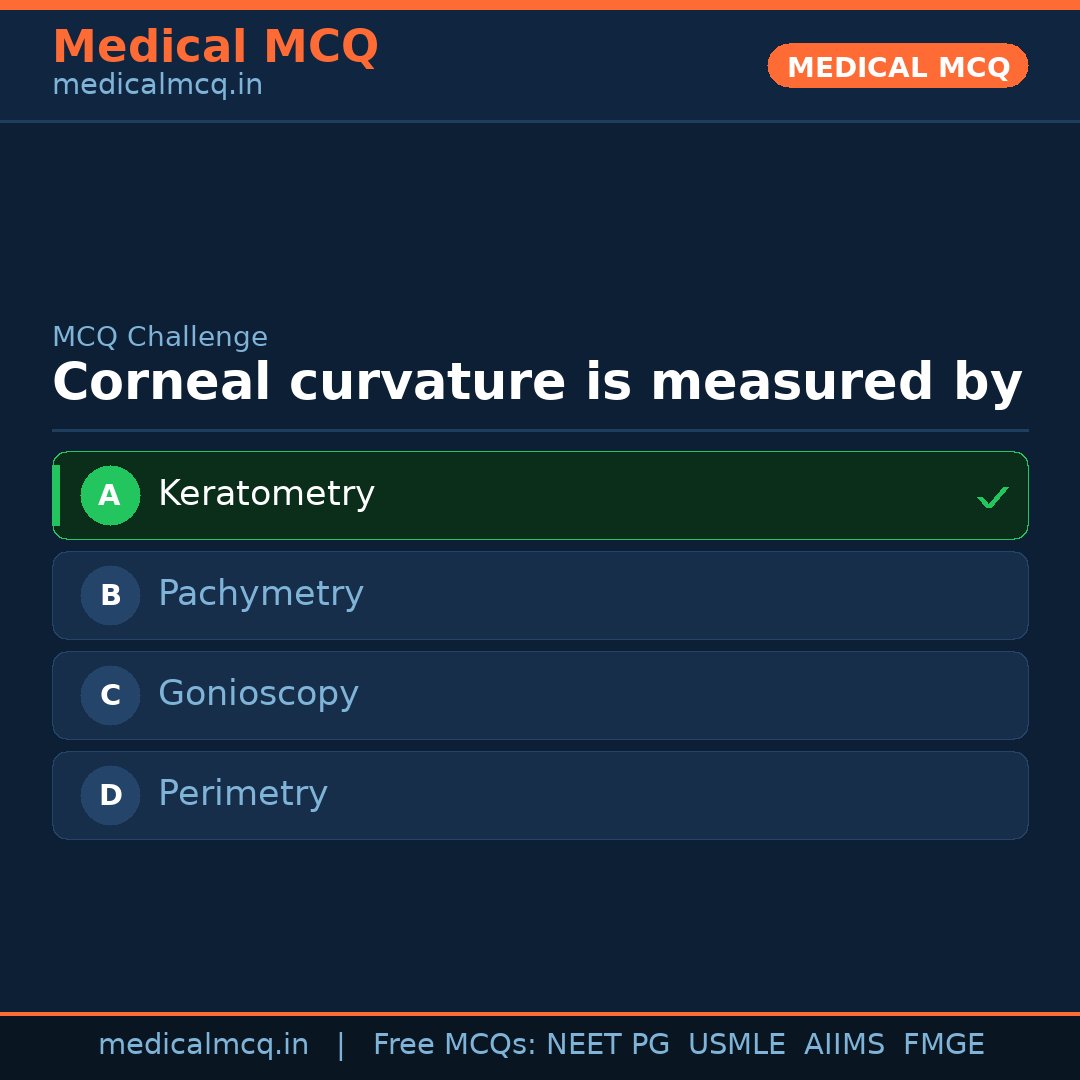The height and width of the screenshot is (1080, 1080).
Task: Click NEET PG in the footer navigation
Action: tap(607, 1044)
